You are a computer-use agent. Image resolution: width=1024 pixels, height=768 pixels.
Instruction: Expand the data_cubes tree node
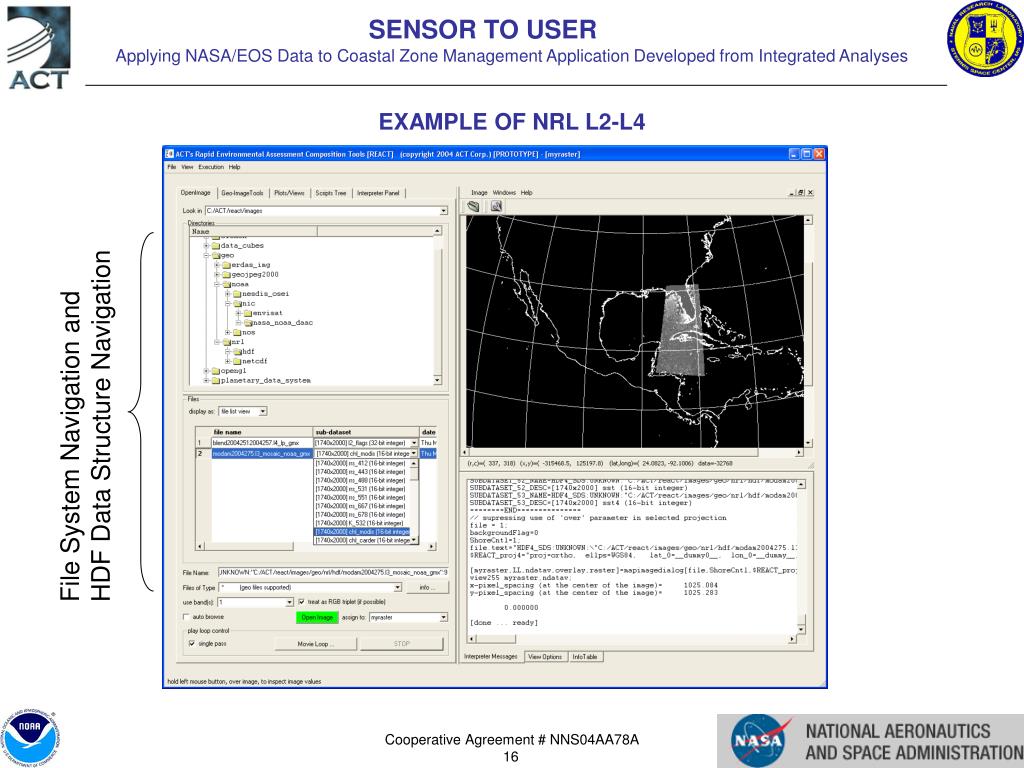[x=206, y=246]
